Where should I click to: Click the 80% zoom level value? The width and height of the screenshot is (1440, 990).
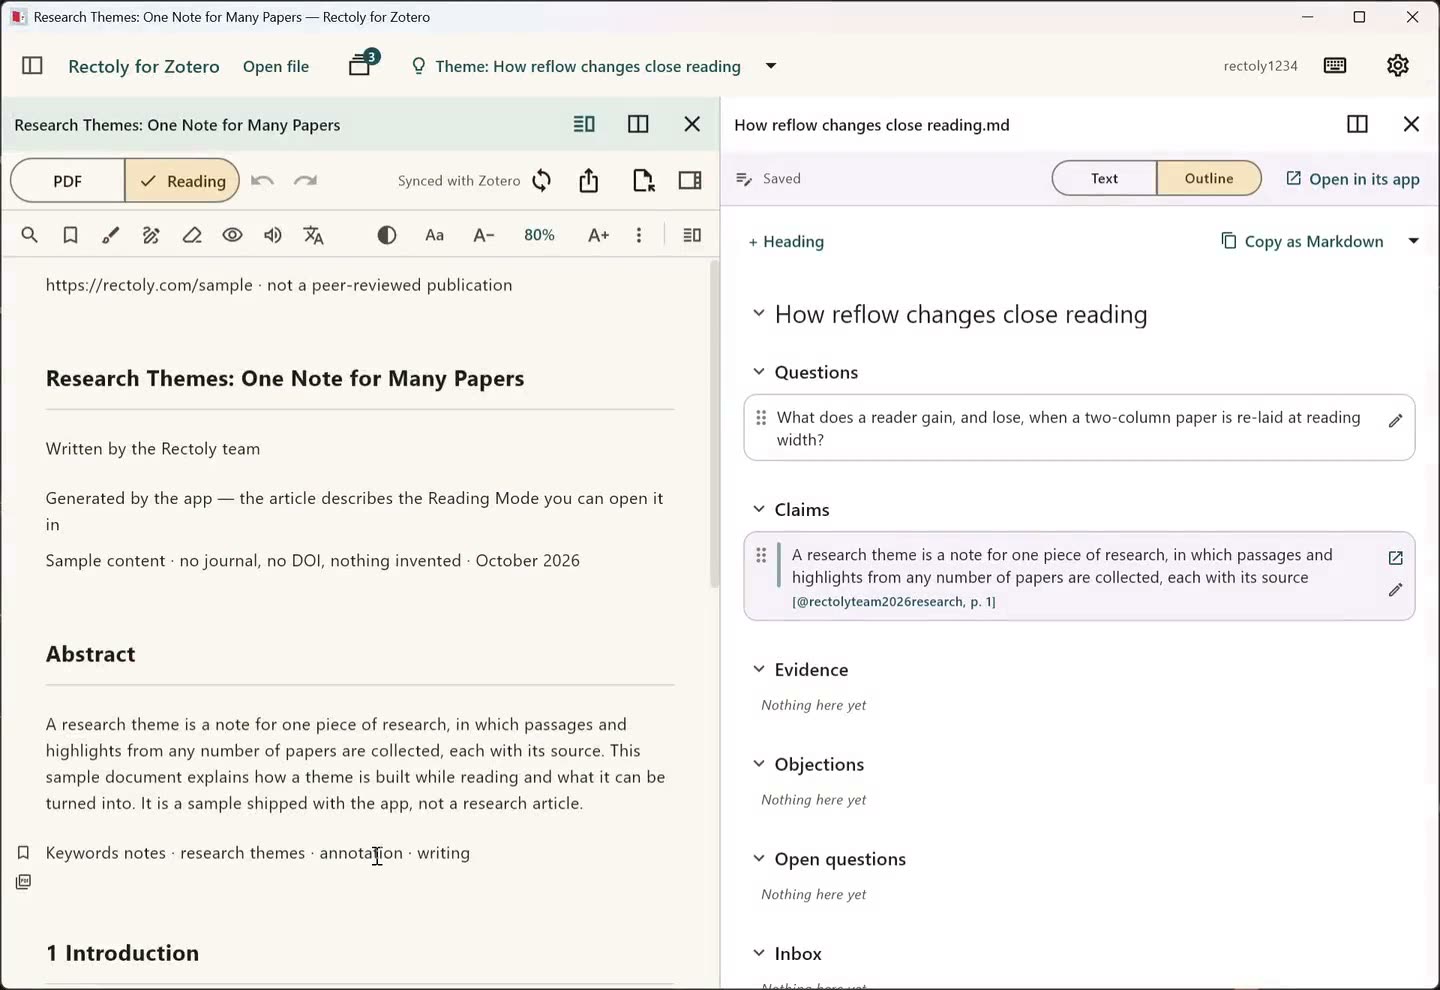[x=539, y=235]
